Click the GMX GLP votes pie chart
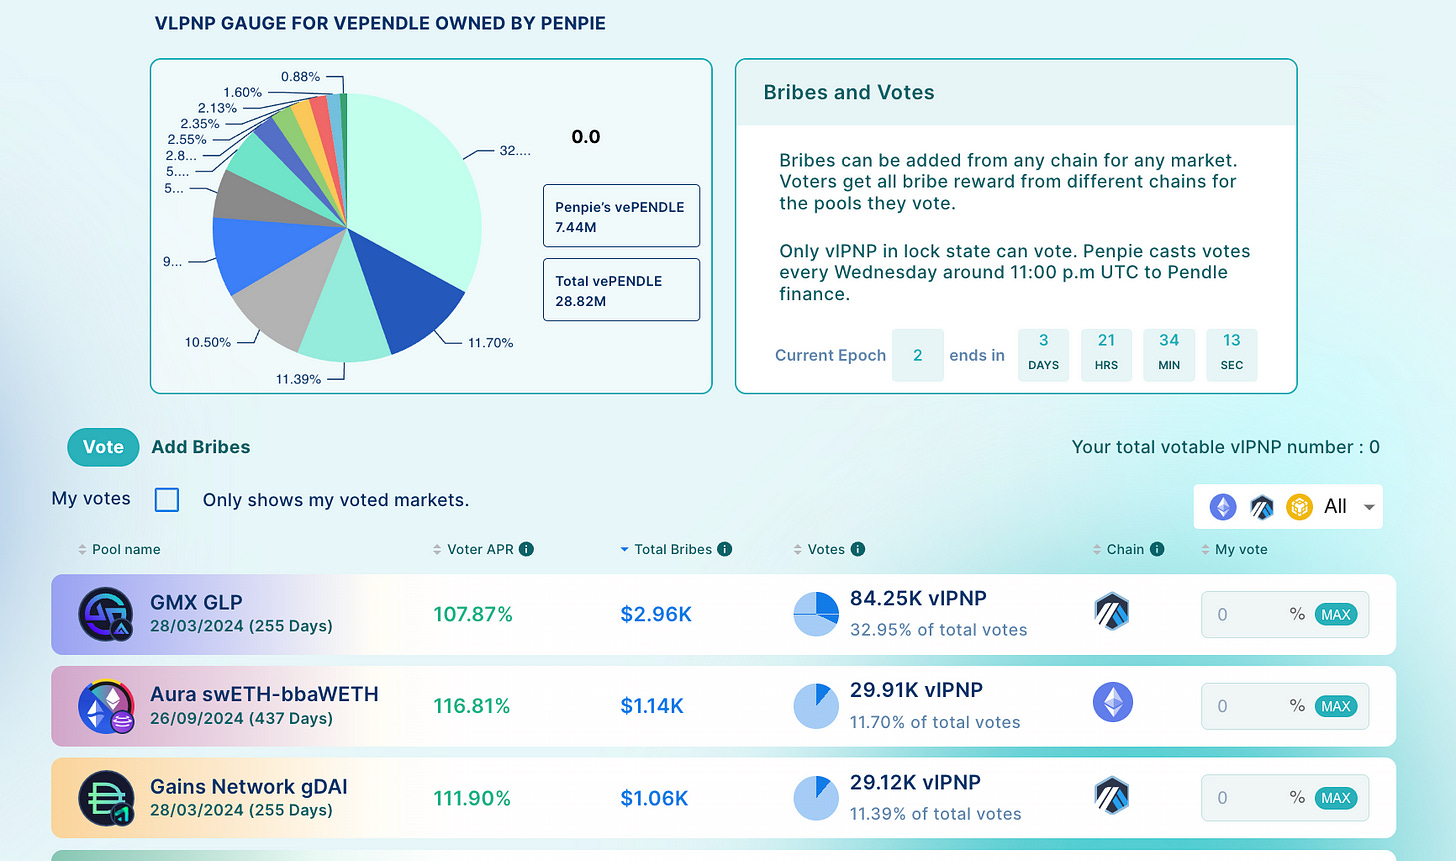 pos(816,614)
